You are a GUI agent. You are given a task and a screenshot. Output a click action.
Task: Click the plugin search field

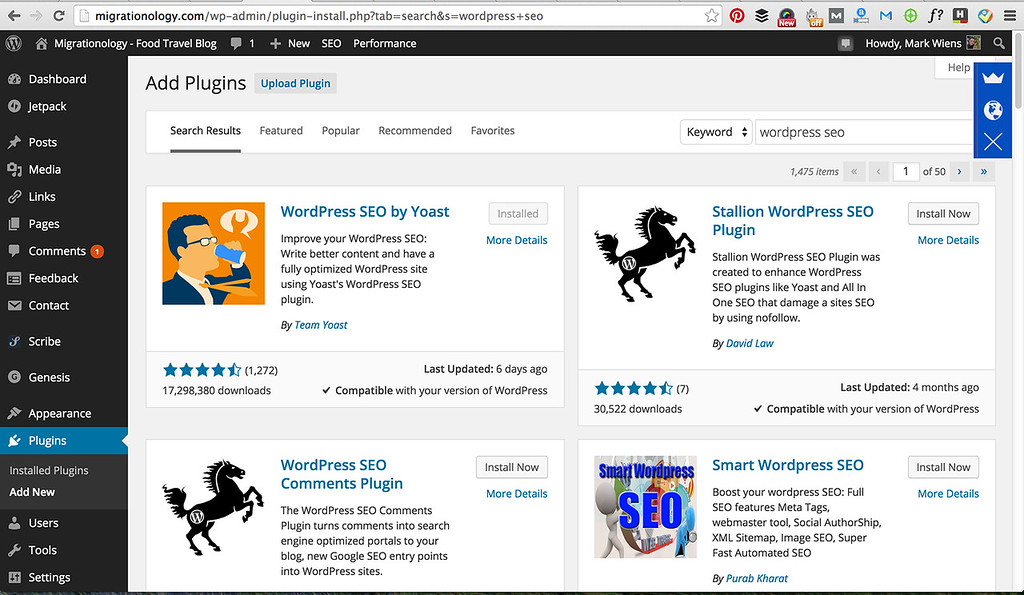pos(864,132)
